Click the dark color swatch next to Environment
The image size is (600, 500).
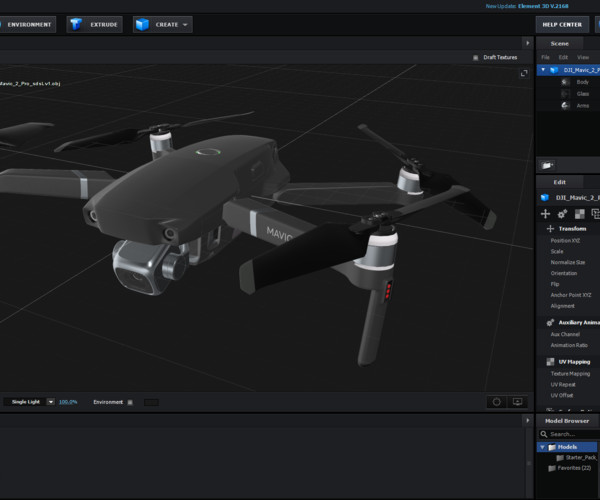click(151, 402)
